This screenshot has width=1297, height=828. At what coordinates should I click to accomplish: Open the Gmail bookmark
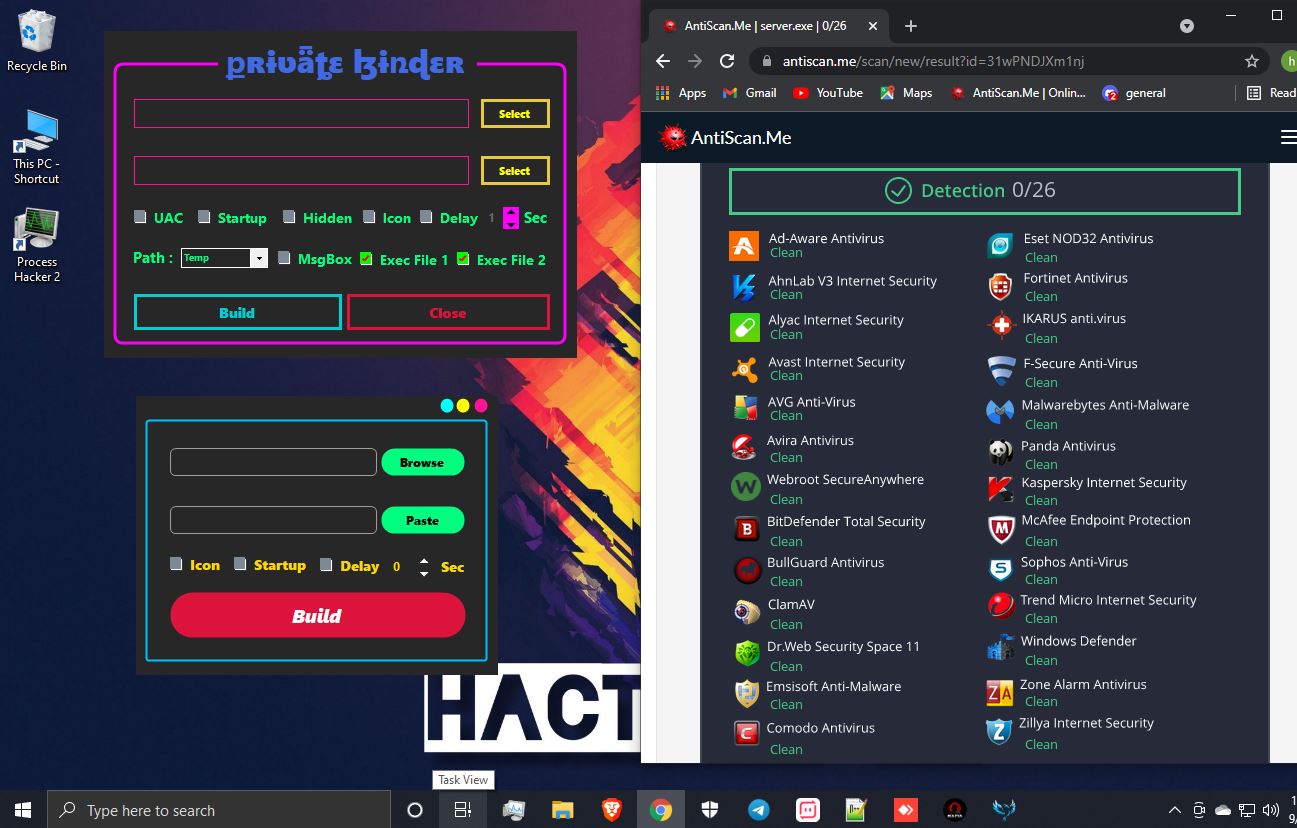[749, 93]
